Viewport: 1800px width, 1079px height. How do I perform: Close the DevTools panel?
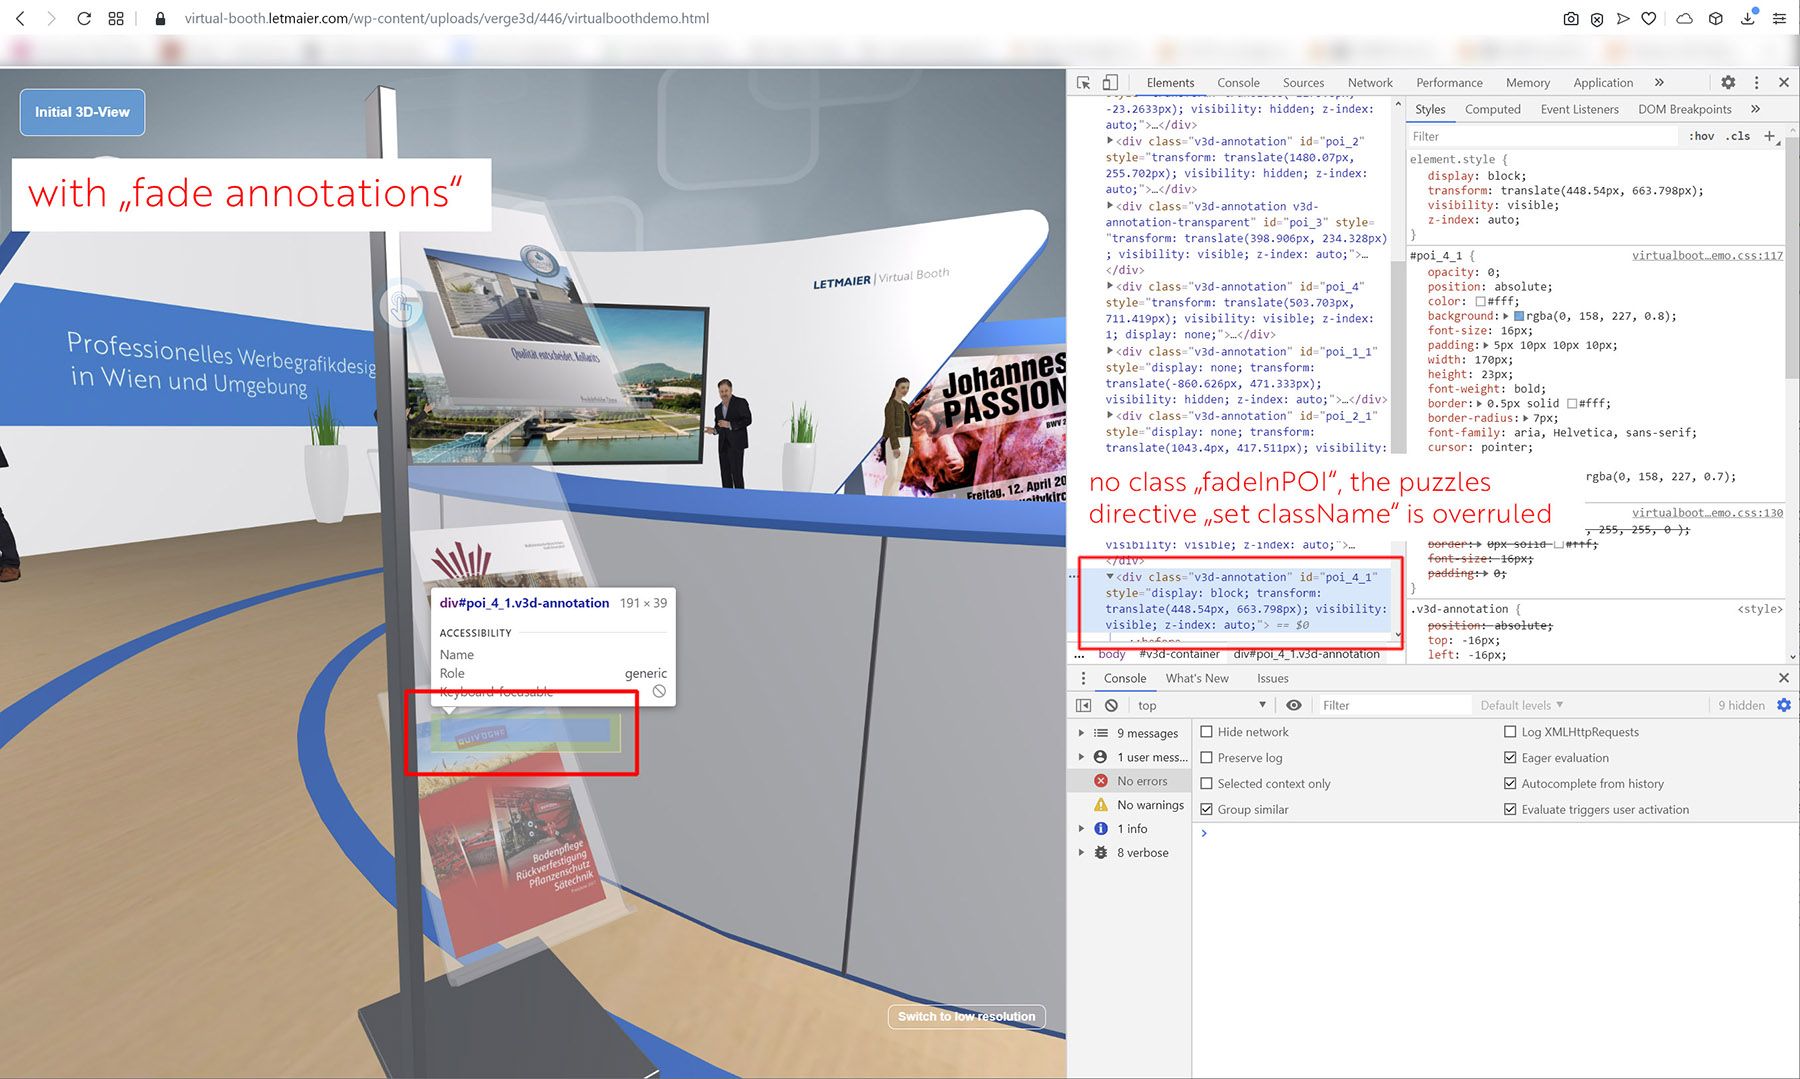1784,82
